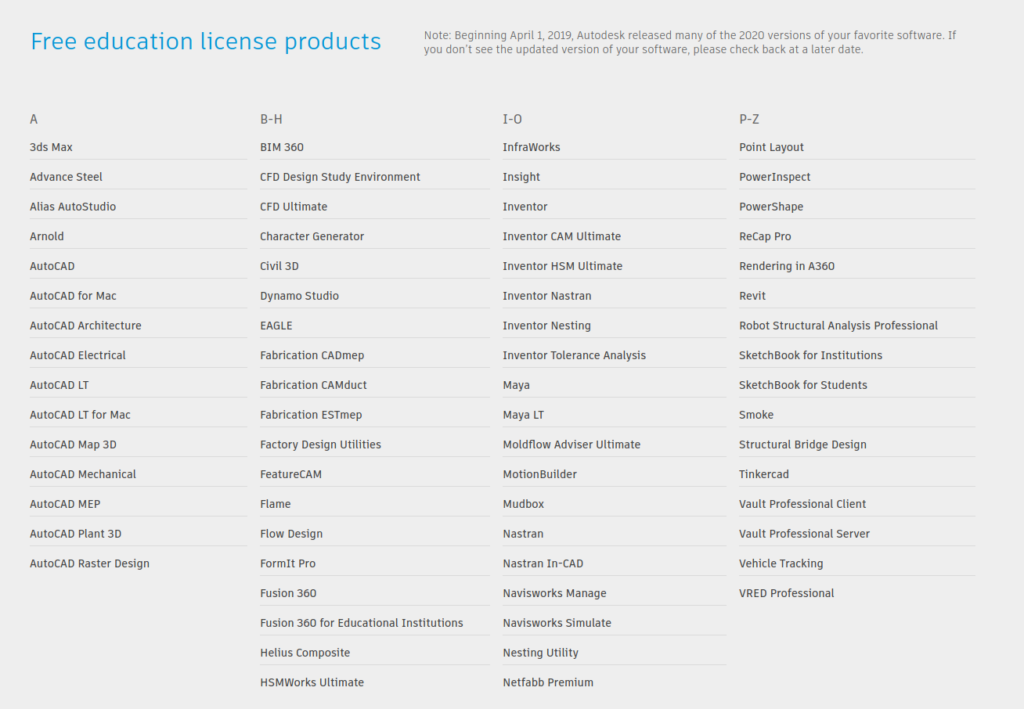1024x709 pixels.
Task: Click the Insight link
Action: (521, 177)
